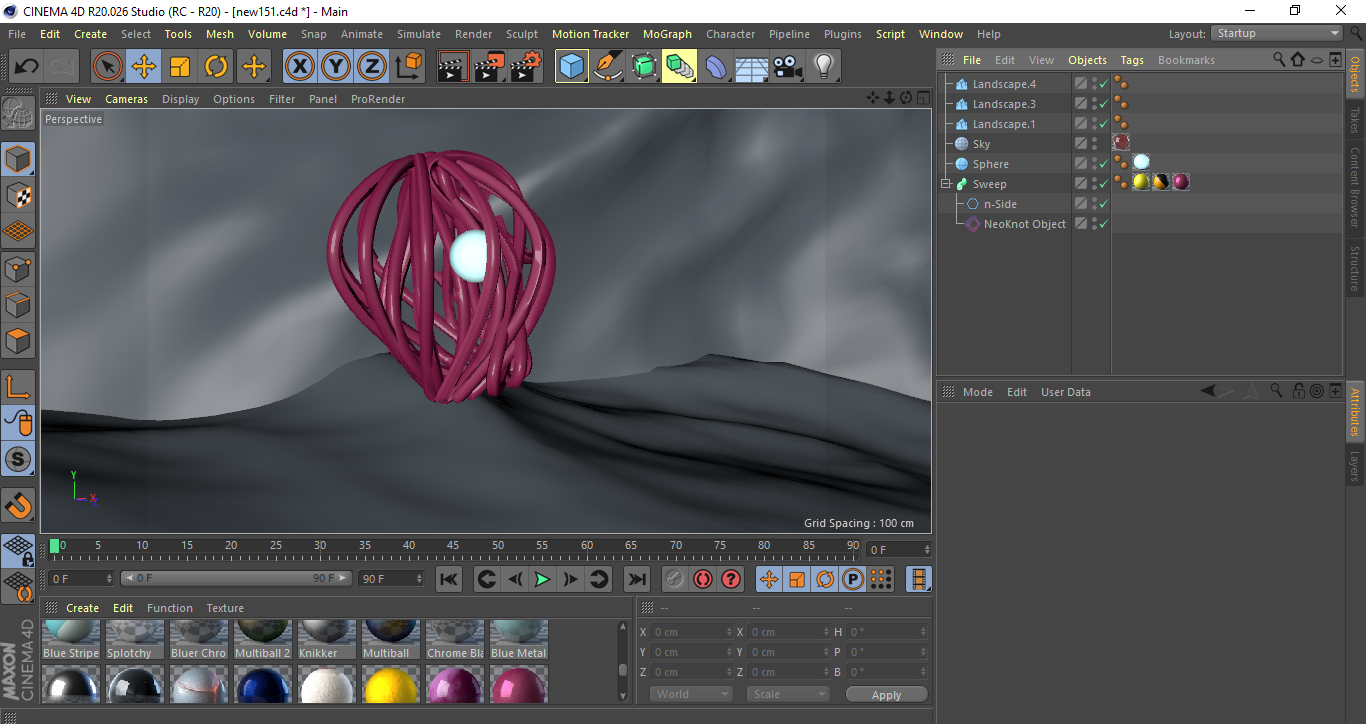Select the yellow material swatch
The height and width of the screenshot is (724, 1366).
[390, 684]
